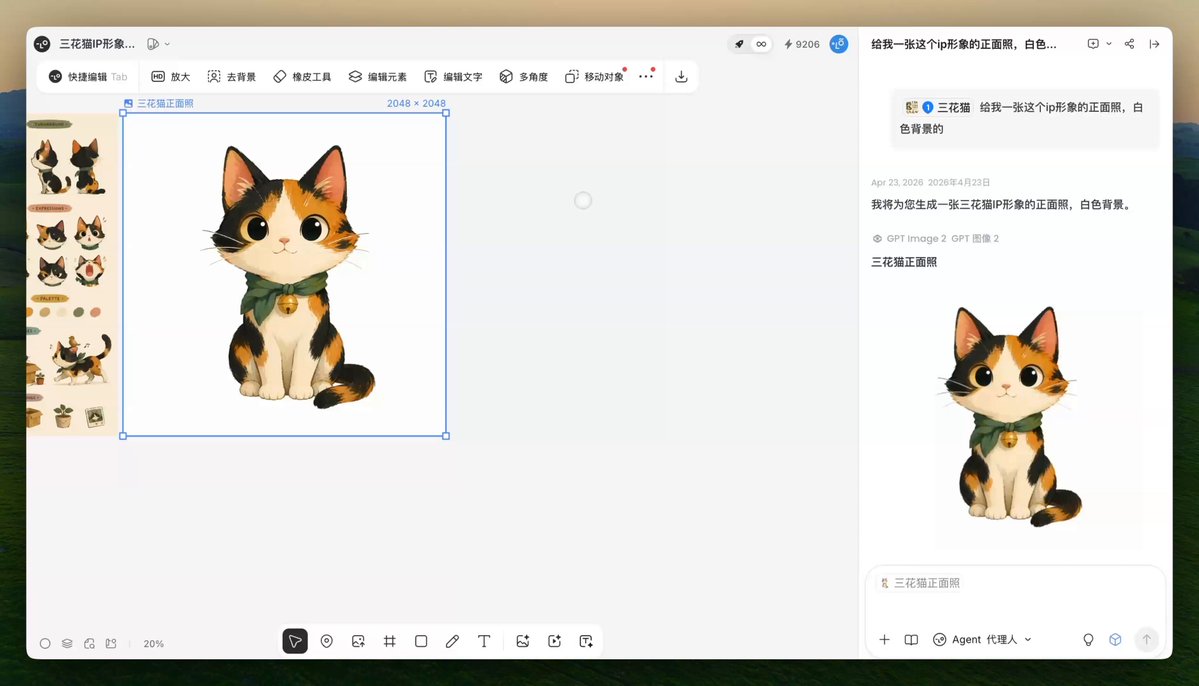Click the map view icon in the status bar
Image resolution: width=1199 pixels, height=686 pixels.
point(112,643)
